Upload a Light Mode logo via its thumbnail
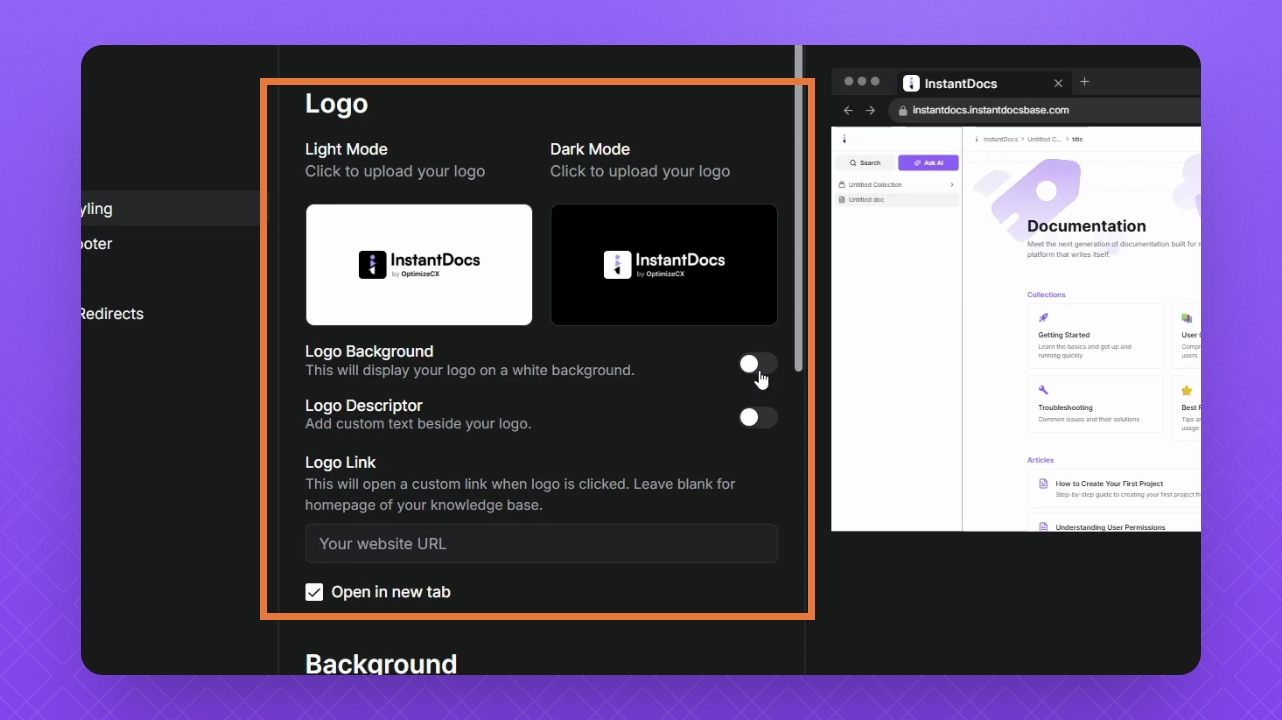Viewport: 1282px width, 720px height. pos(419,265)
